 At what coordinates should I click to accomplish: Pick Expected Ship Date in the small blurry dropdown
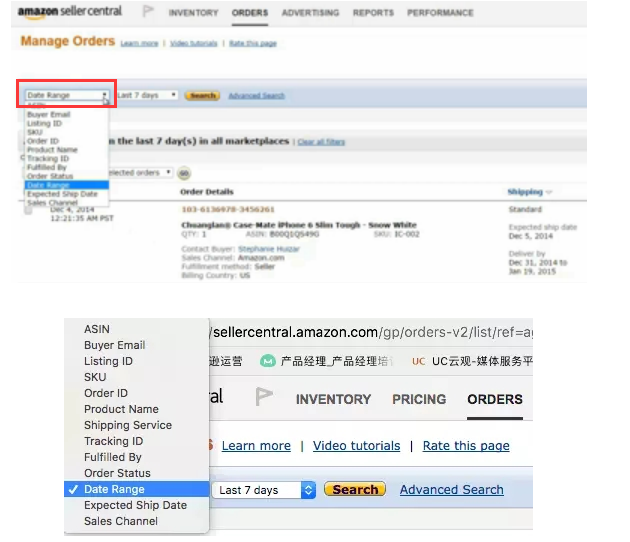67,194
